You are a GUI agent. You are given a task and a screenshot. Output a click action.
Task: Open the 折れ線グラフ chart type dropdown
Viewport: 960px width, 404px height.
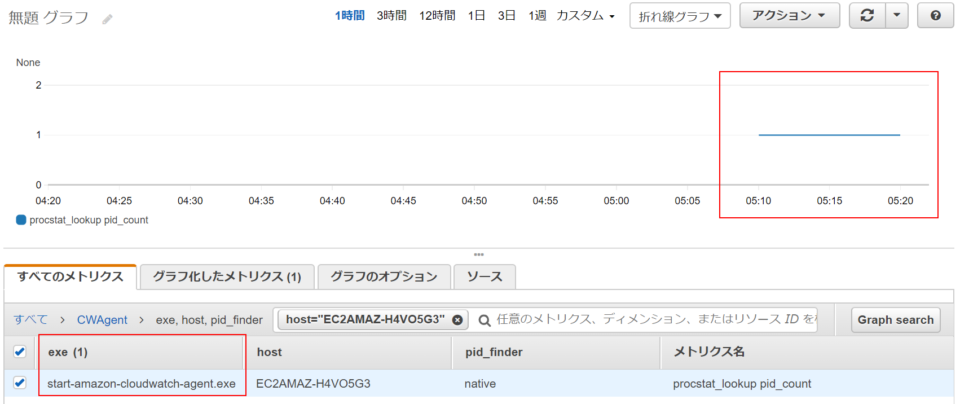pos(680,17)
